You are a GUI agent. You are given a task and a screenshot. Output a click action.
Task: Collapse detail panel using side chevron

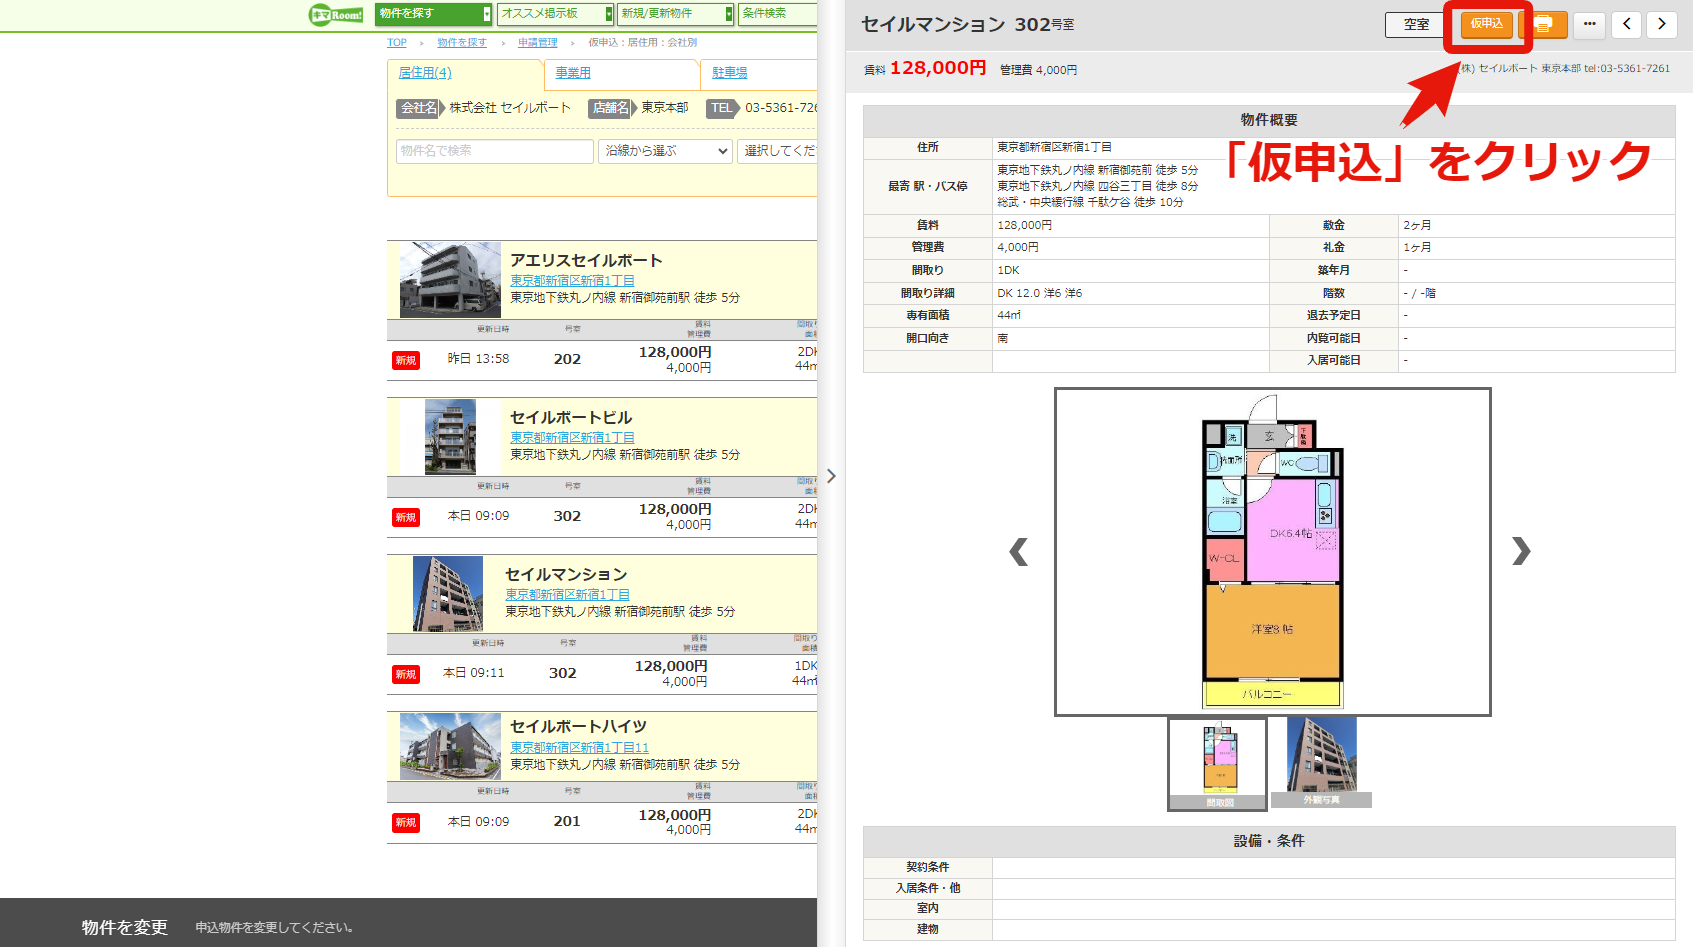[x=831, y=476]
